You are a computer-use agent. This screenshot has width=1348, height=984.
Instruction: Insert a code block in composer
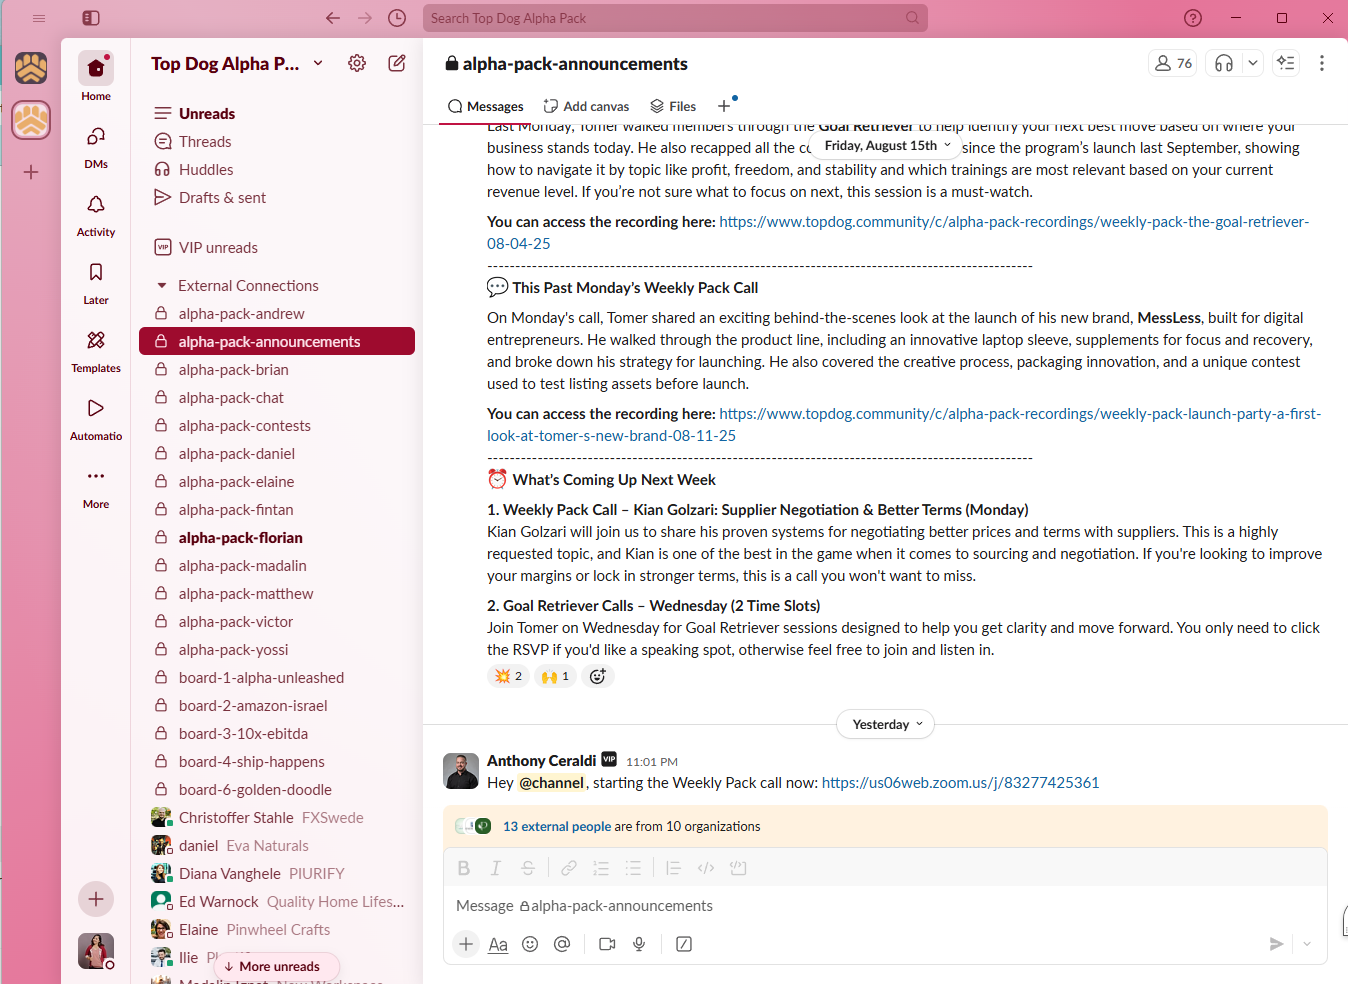coord(738,868)
